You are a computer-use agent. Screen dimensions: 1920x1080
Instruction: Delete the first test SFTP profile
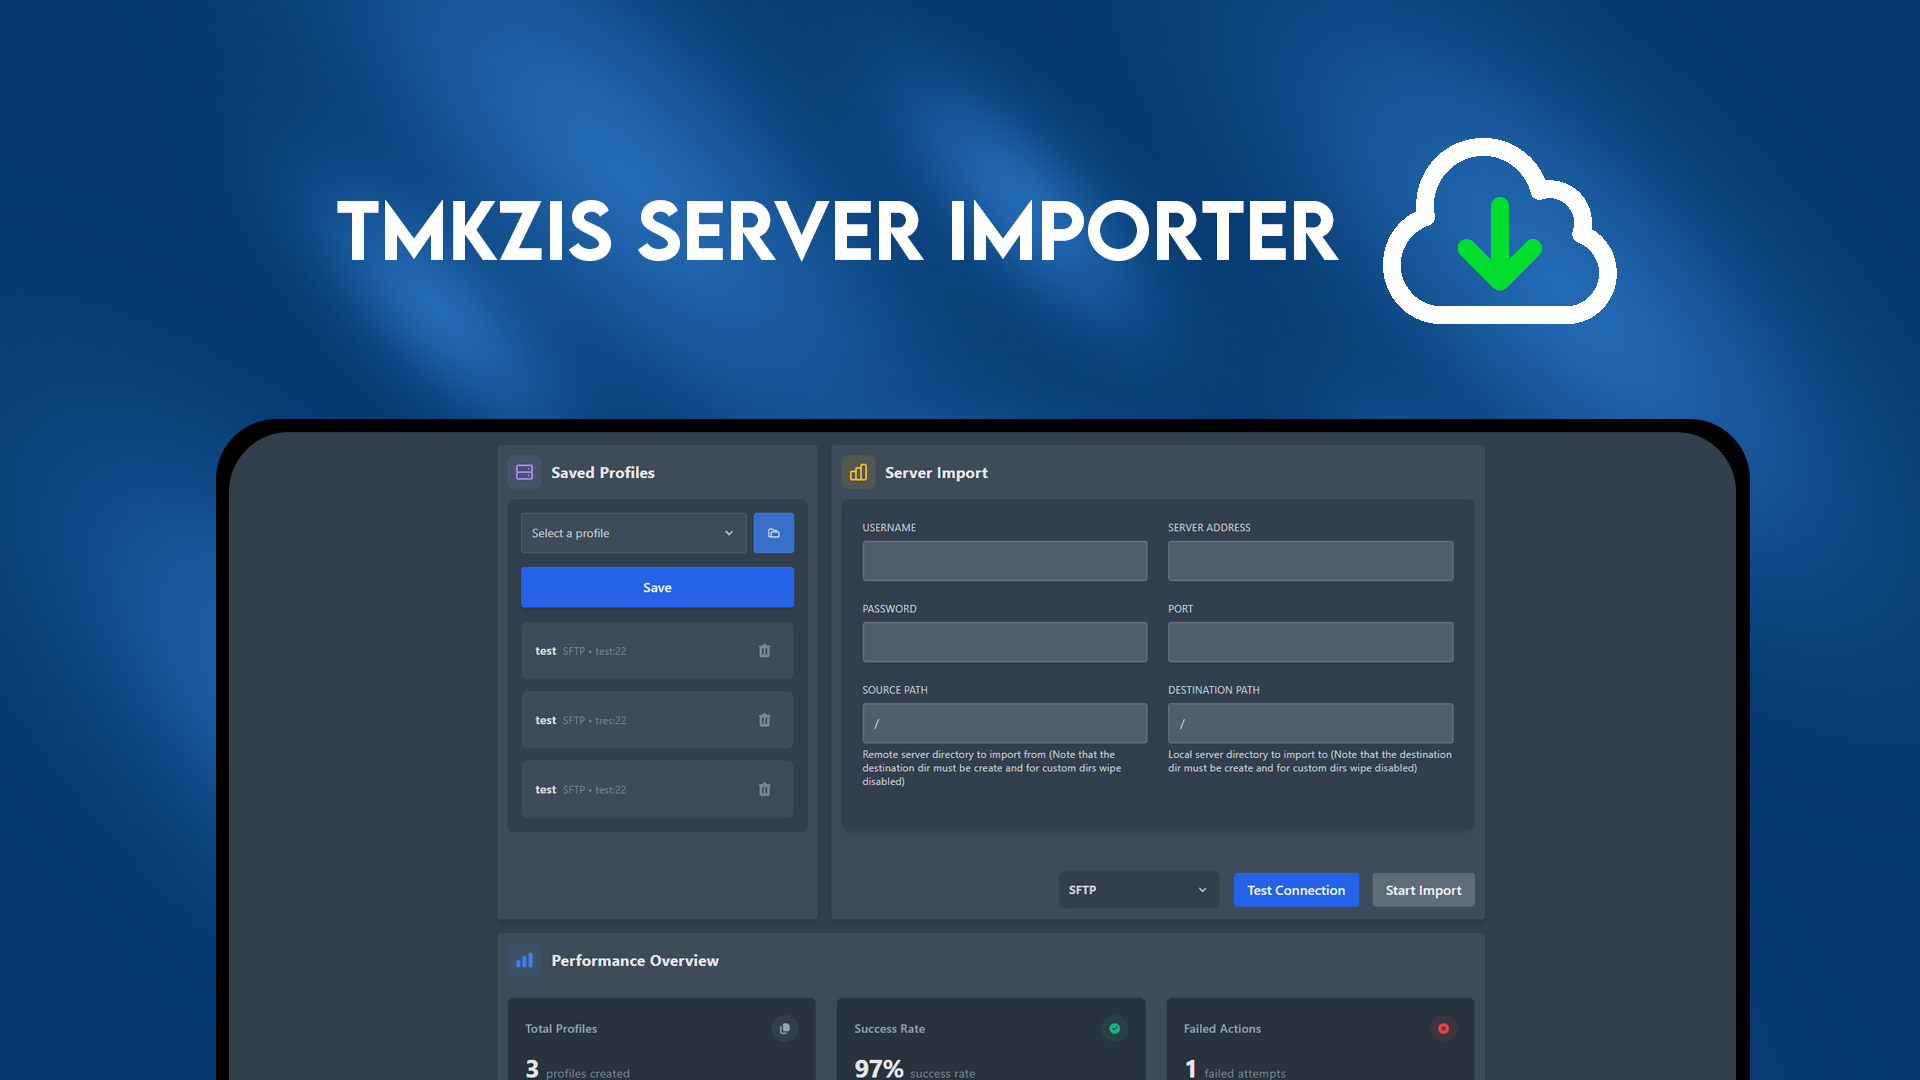click(x=765, y=650)
